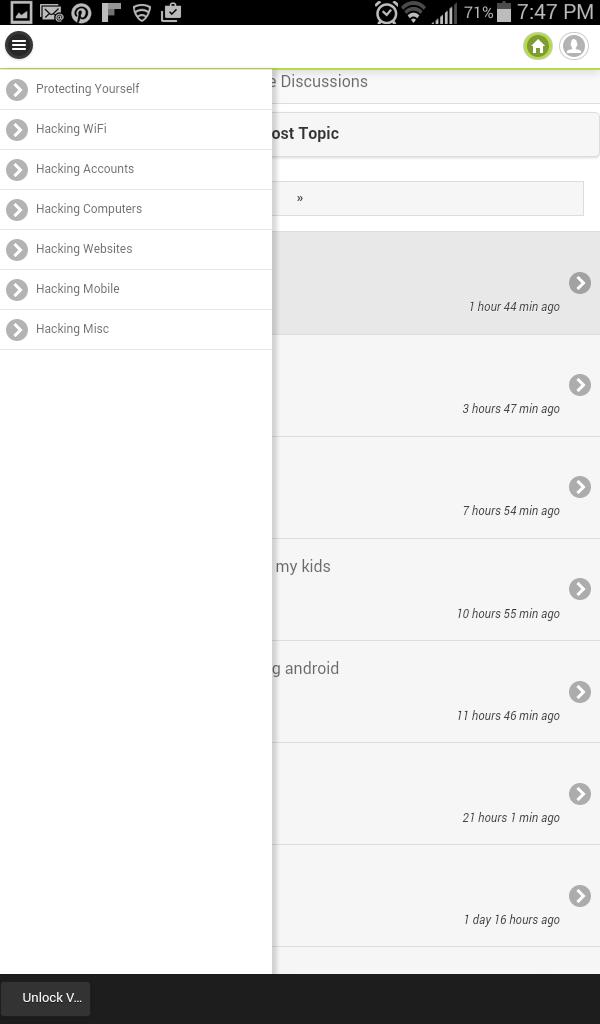
Task: Open the user profile icon
Action: [574, 46]
